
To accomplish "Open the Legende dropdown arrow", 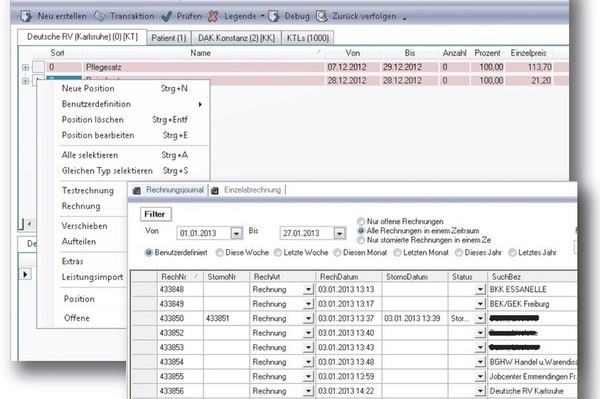I will click(x=262, y=16).
